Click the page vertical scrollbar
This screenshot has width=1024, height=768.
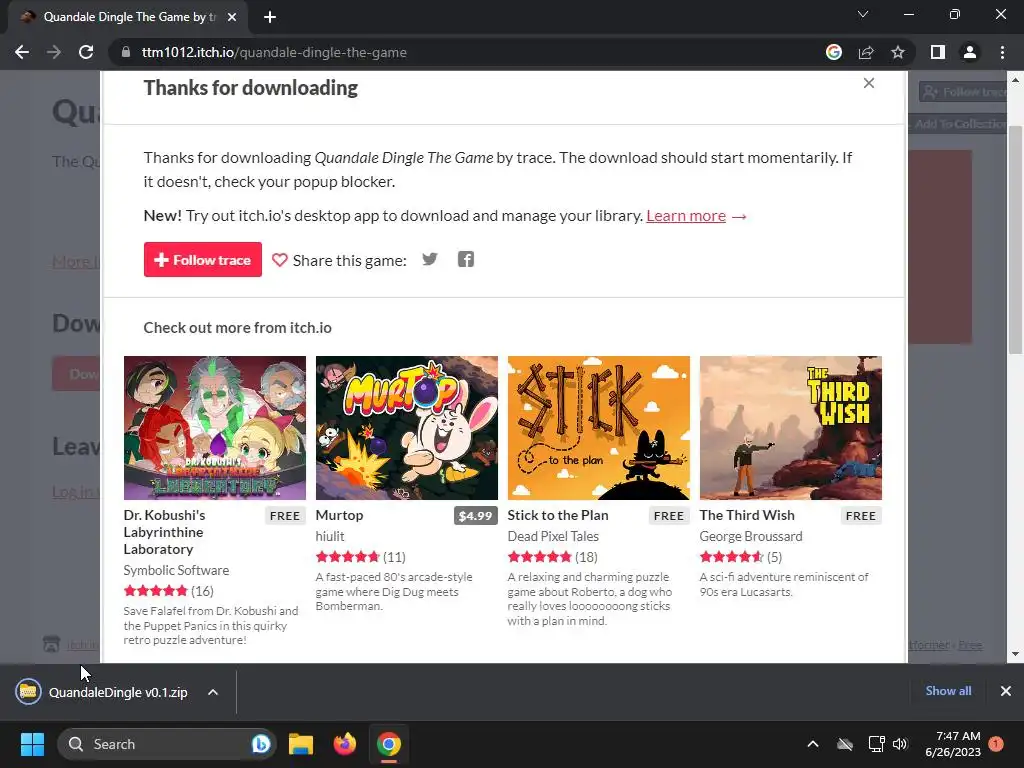[x=1015, y=240]
